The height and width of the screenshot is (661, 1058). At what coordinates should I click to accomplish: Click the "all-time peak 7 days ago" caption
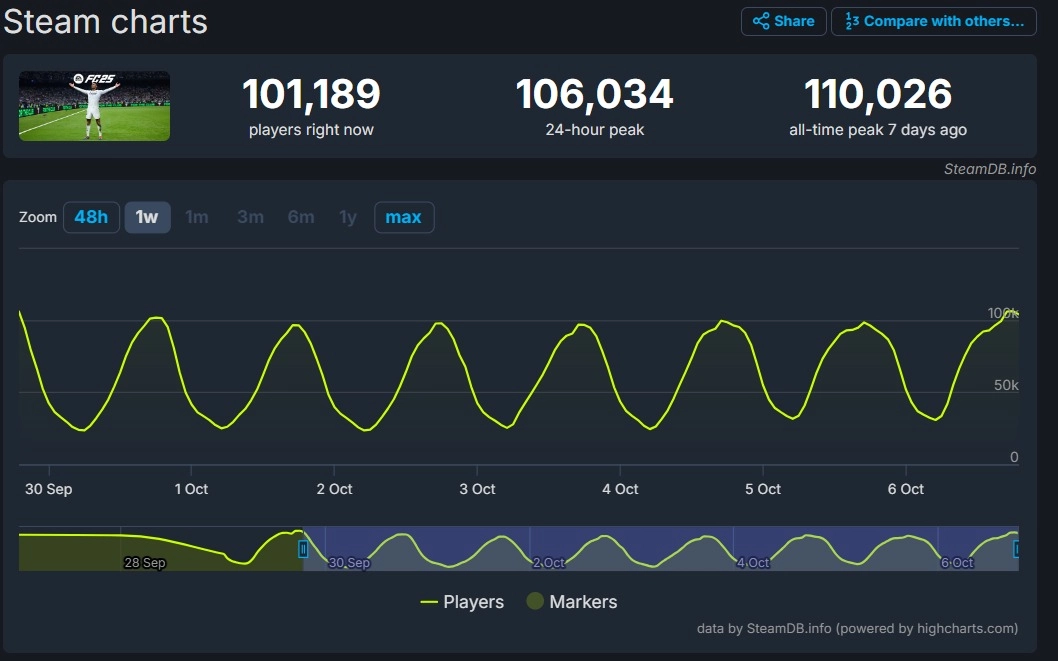pos(878,130)
